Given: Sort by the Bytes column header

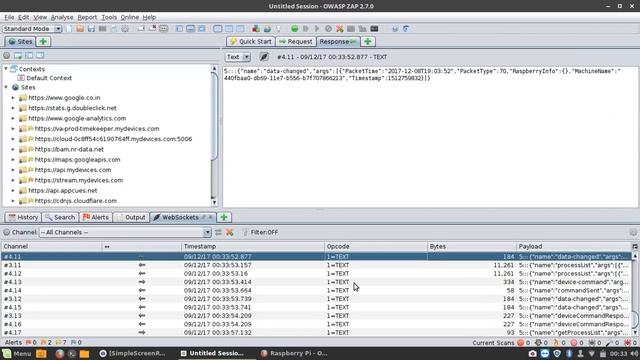Looking at the screenshot, I should pos(471,247).
